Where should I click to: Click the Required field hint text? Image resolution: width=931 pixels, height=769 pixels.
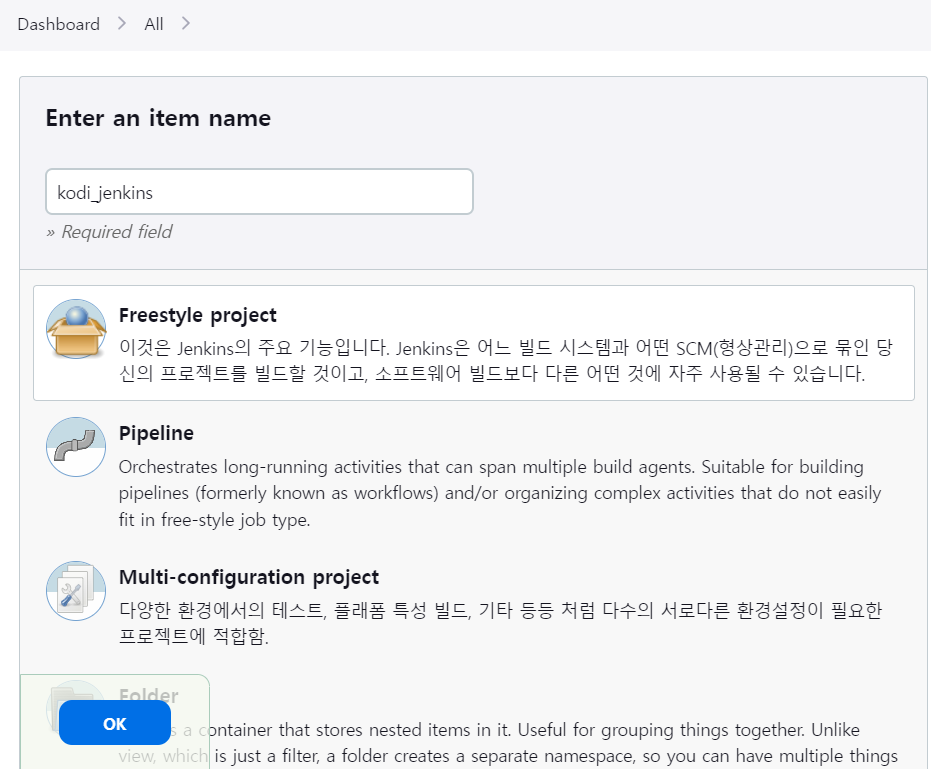coord(109,232)
